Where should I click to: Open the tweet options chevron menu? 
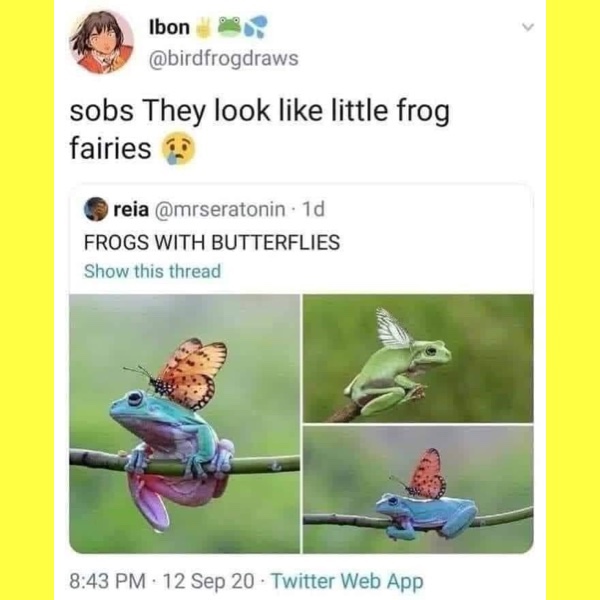click(x=529, y=31)
